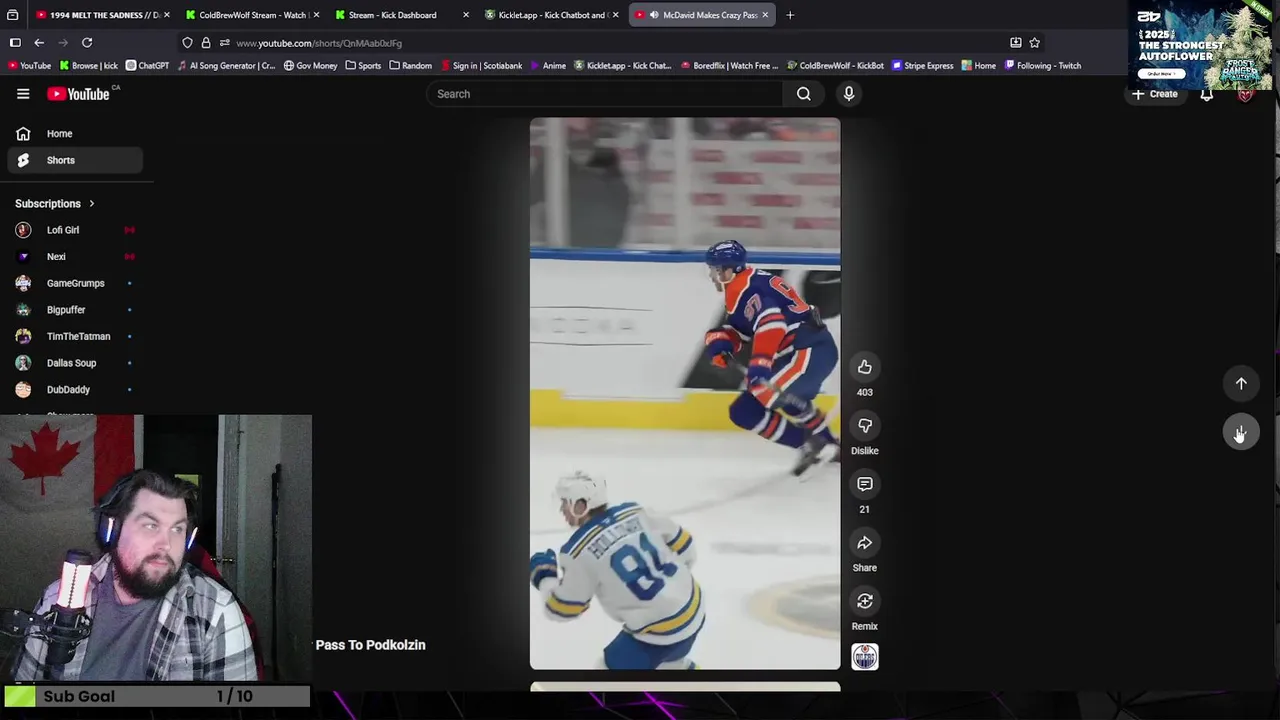The width and height of the screenshot is (1280, 720).
Task: Open Bigpuffer subscription
Action: (75, 310)
